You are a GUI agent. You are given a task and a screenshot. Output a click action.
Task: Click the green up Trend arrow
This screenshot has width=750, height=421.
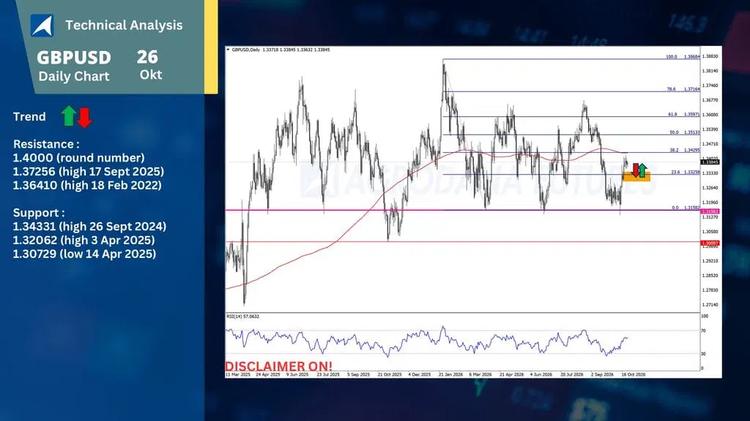69,116
